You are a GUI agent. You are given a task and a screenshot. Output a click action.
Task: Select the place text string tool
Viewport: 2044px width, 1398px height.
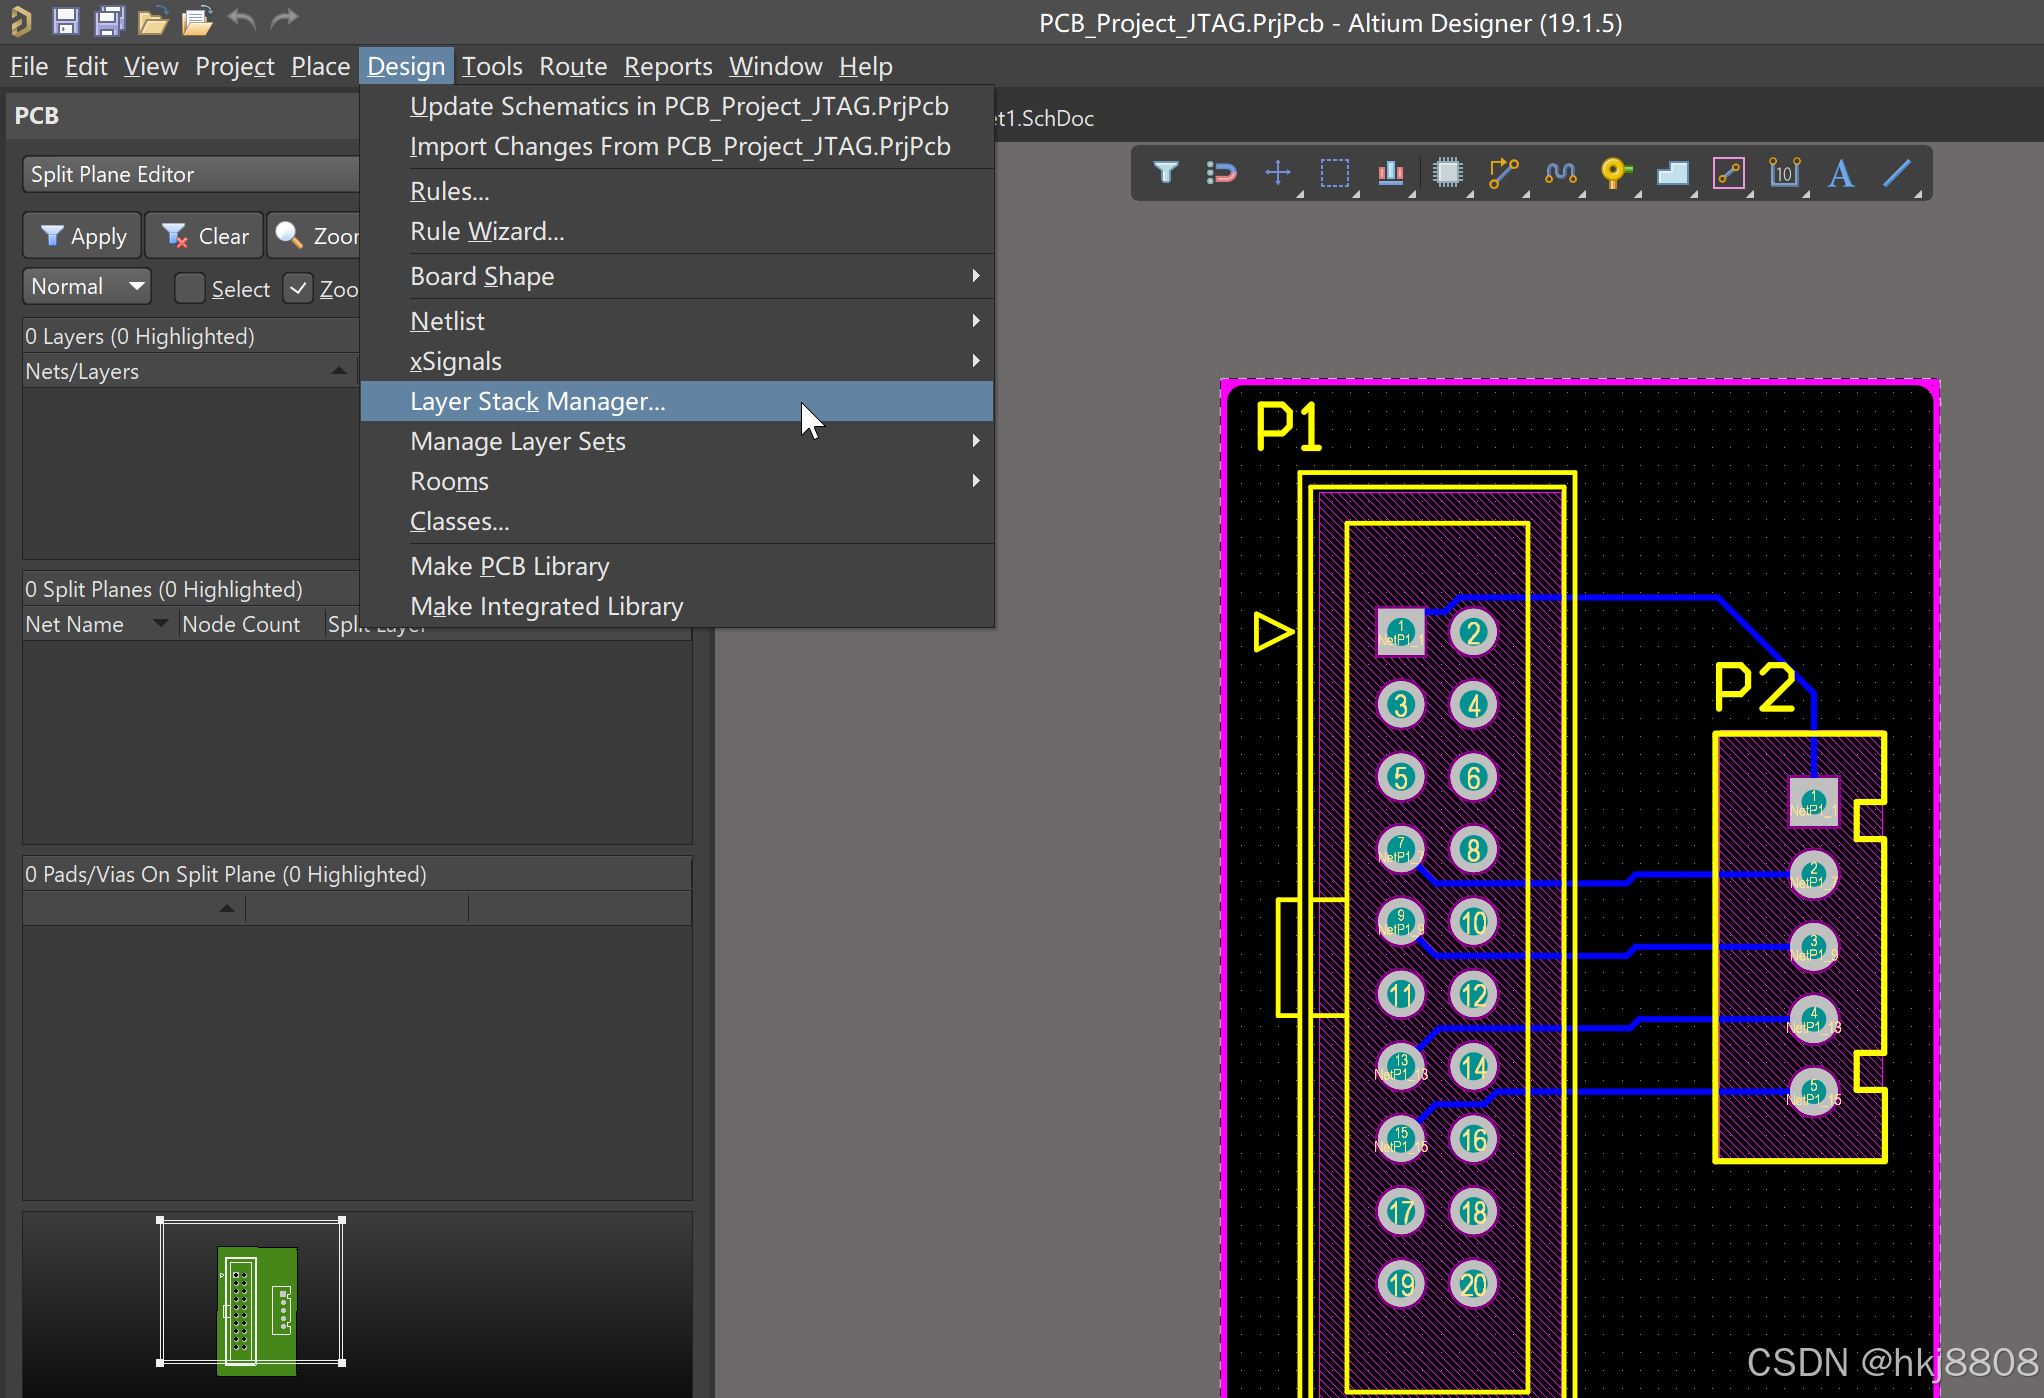(x=1840, y=173)
